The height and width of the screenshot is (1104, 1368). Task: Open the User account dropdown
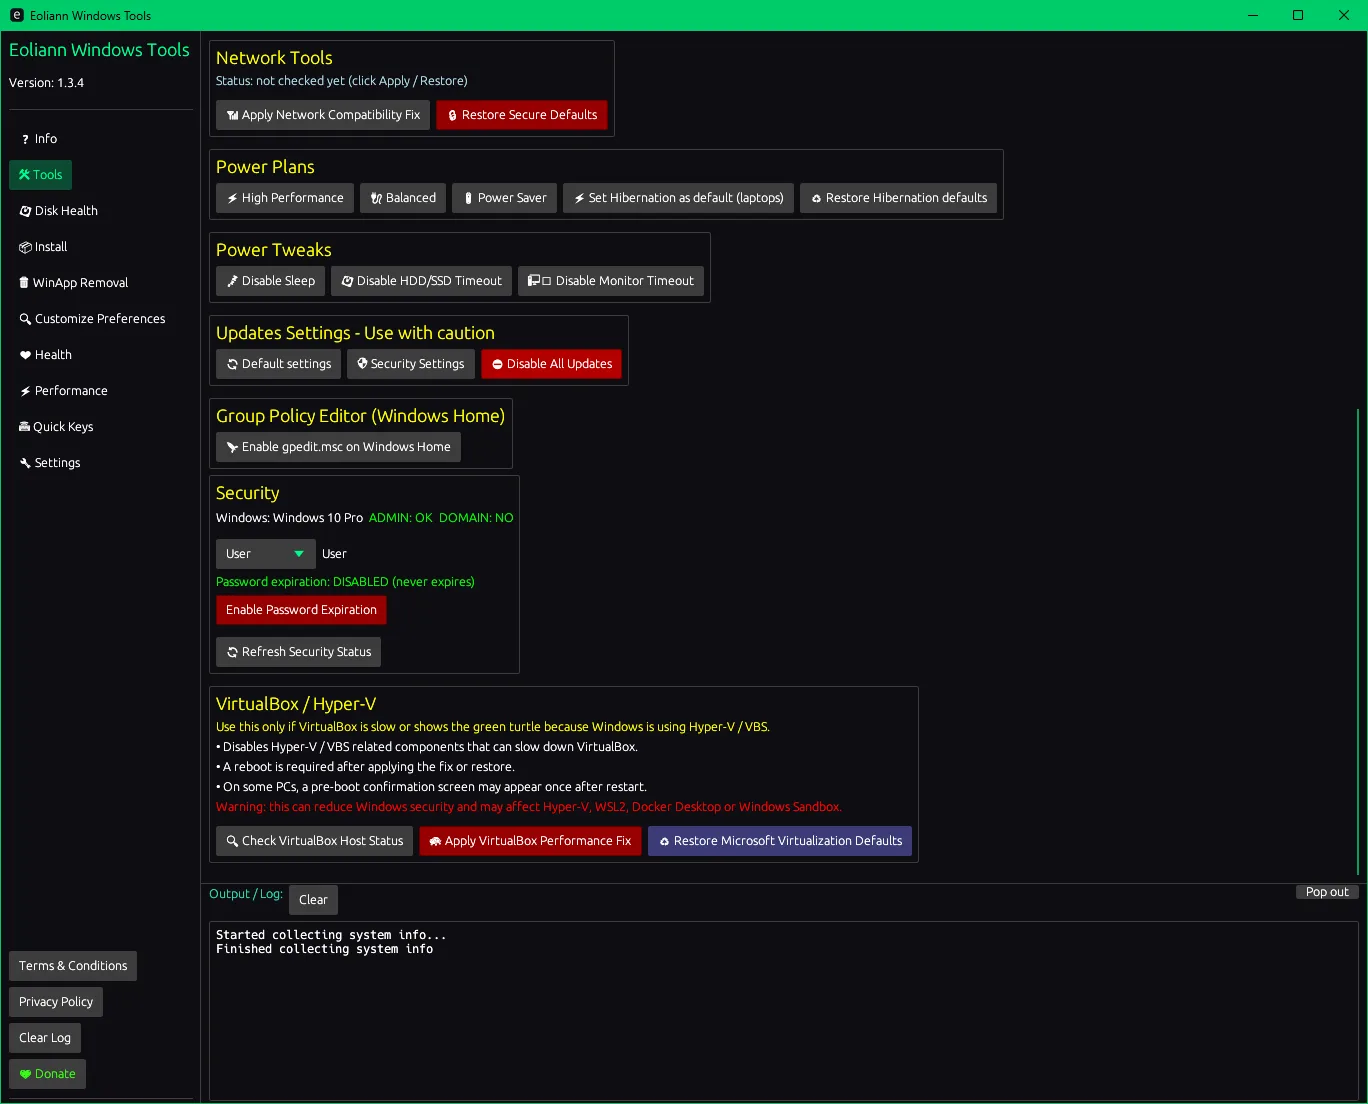pyautogui.click(x=265, y=554)
